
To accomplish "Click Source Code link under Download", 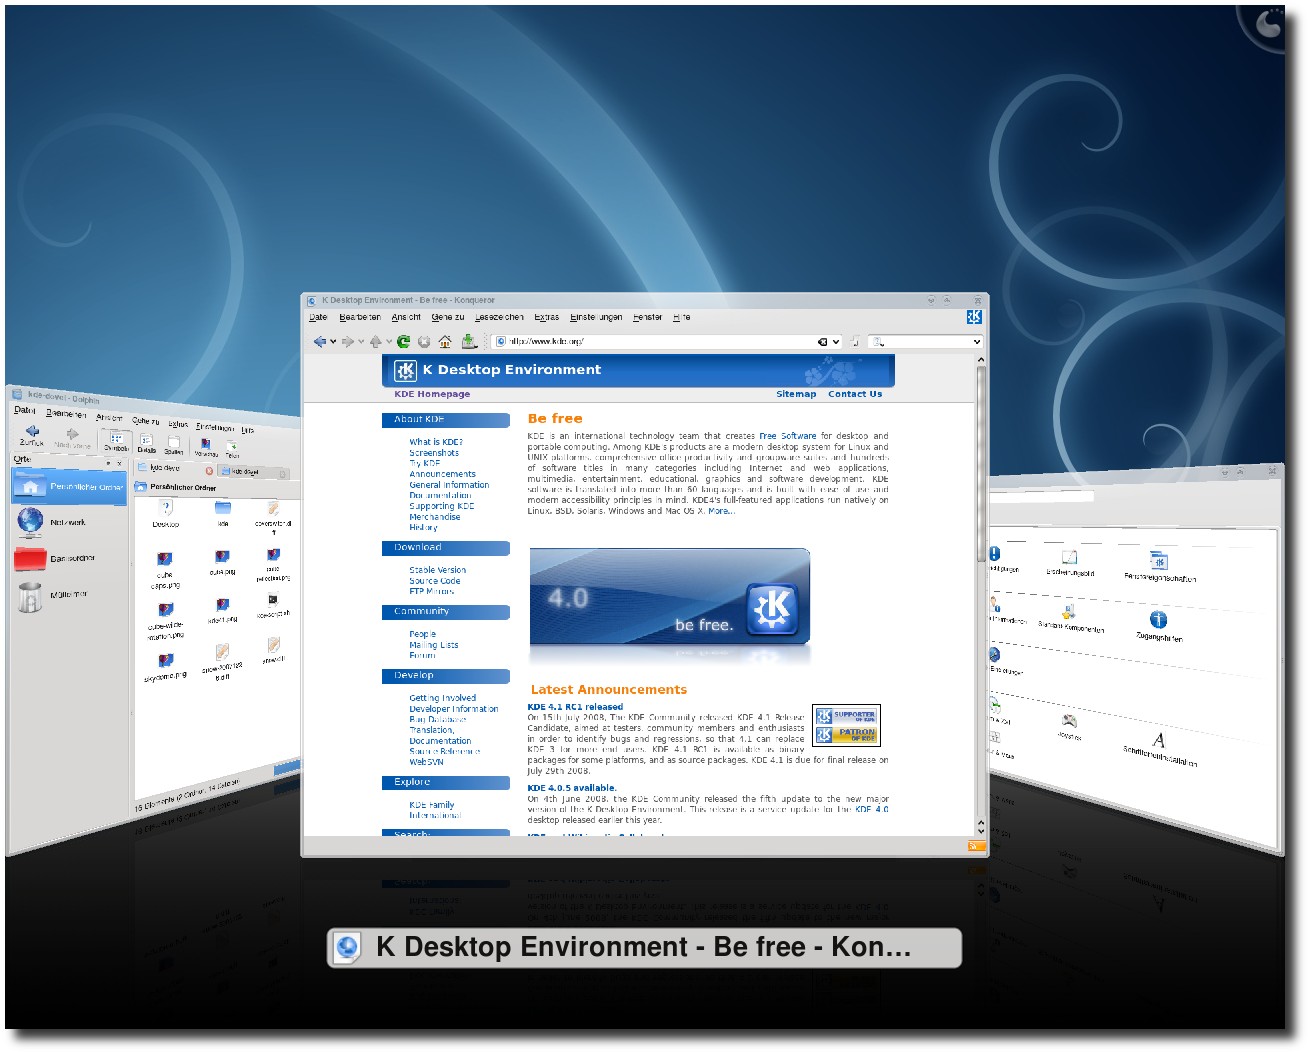I will (x=435, y=581).
